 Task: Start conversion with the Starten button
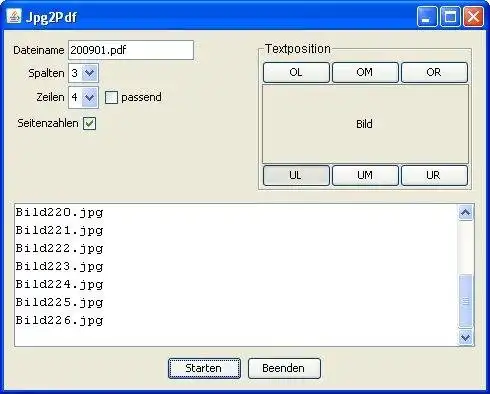(x=204, y=368)
